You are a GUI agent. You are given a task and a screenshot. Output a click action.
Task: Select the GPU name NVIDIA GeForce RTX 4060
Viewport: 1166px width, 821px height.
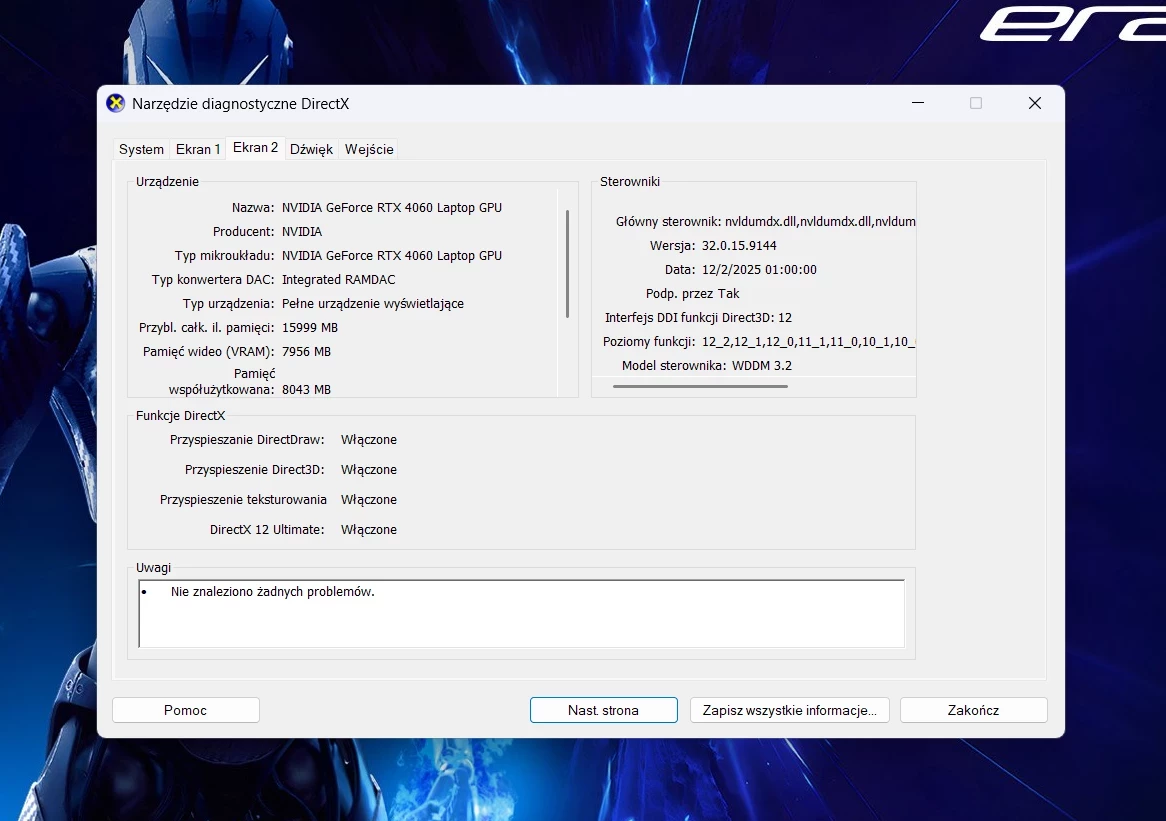click(x=391, y=207)
